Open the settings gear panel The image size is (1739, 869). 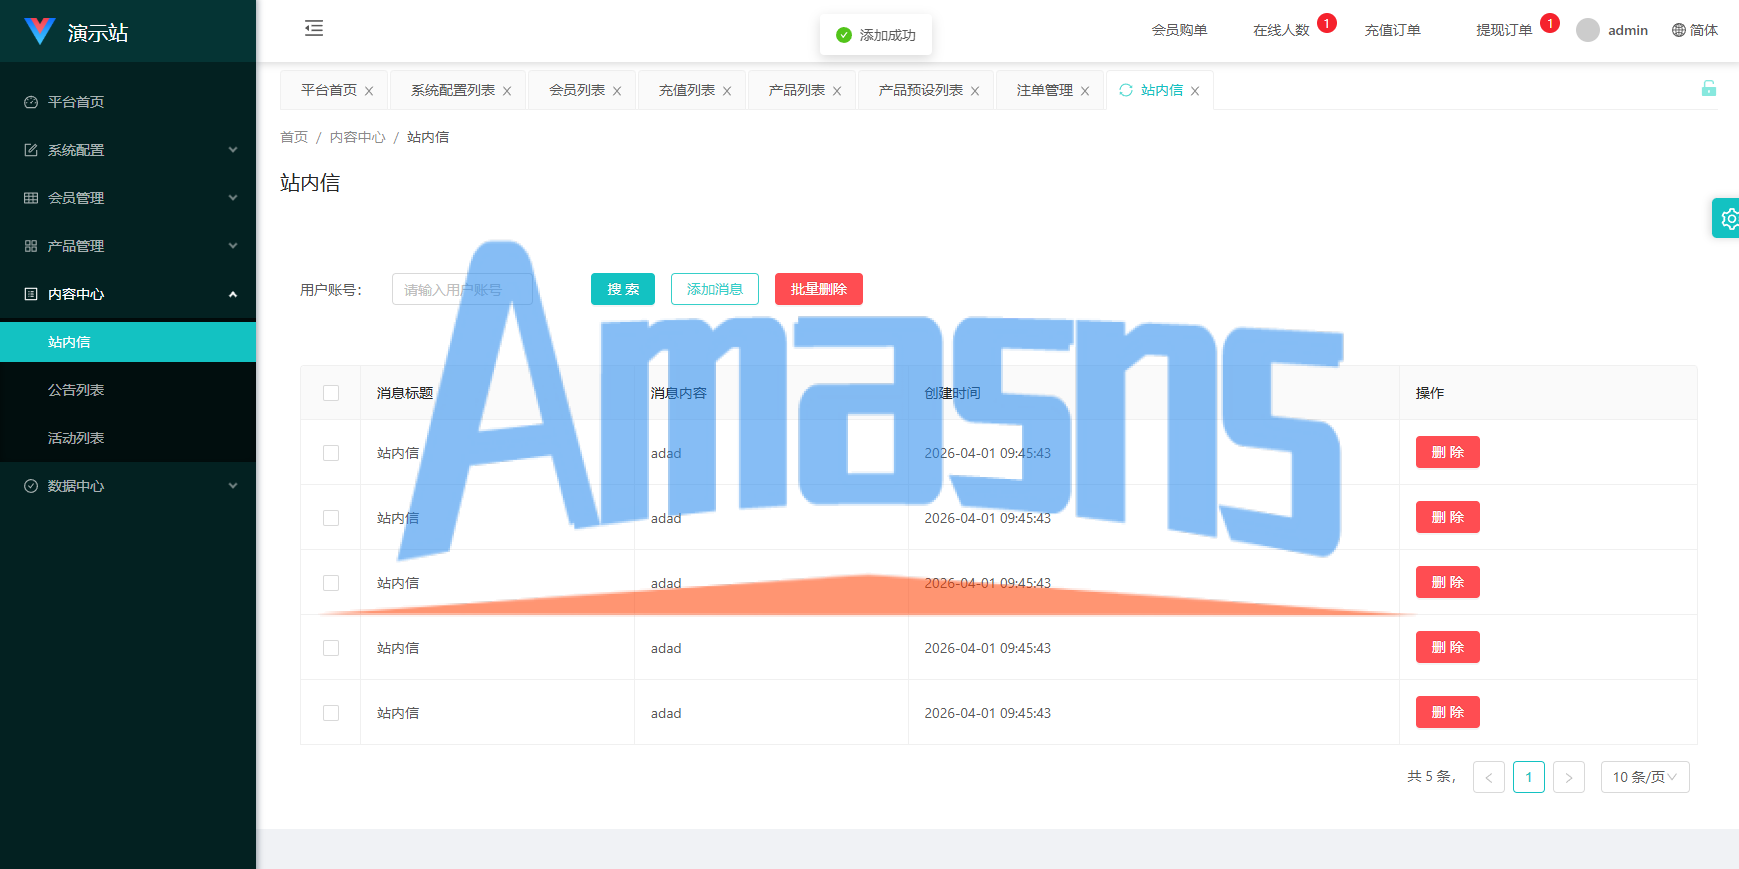pos(1728,218)
